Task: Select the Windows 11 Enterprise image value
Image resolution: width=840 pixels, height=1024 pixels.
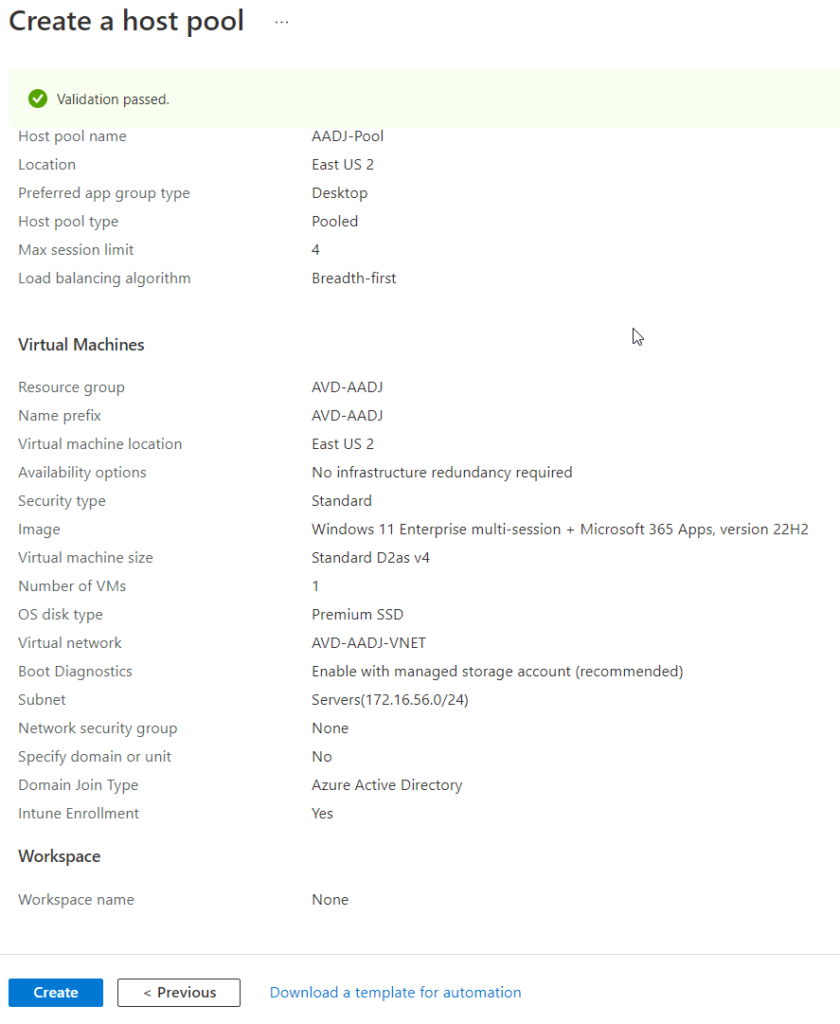Action: (559, 529)
